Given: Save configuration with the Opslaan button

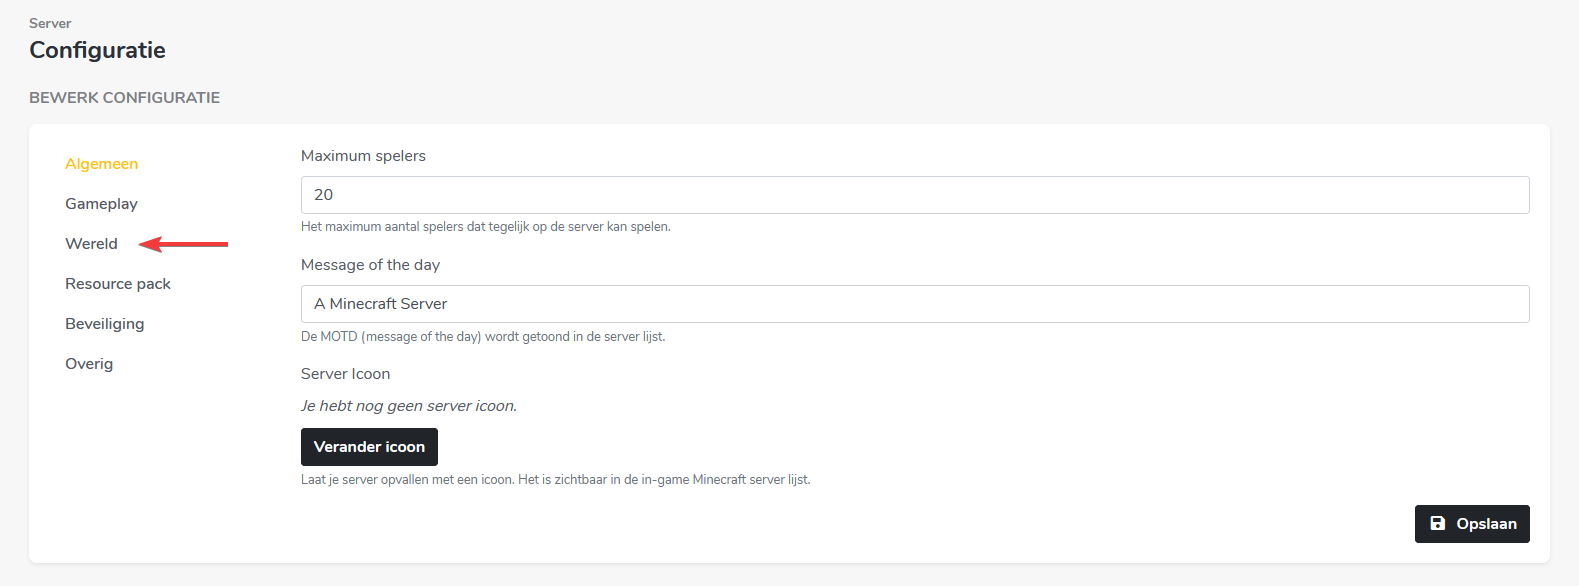Looking at the screenshot, I should (x=1471, y=524).
